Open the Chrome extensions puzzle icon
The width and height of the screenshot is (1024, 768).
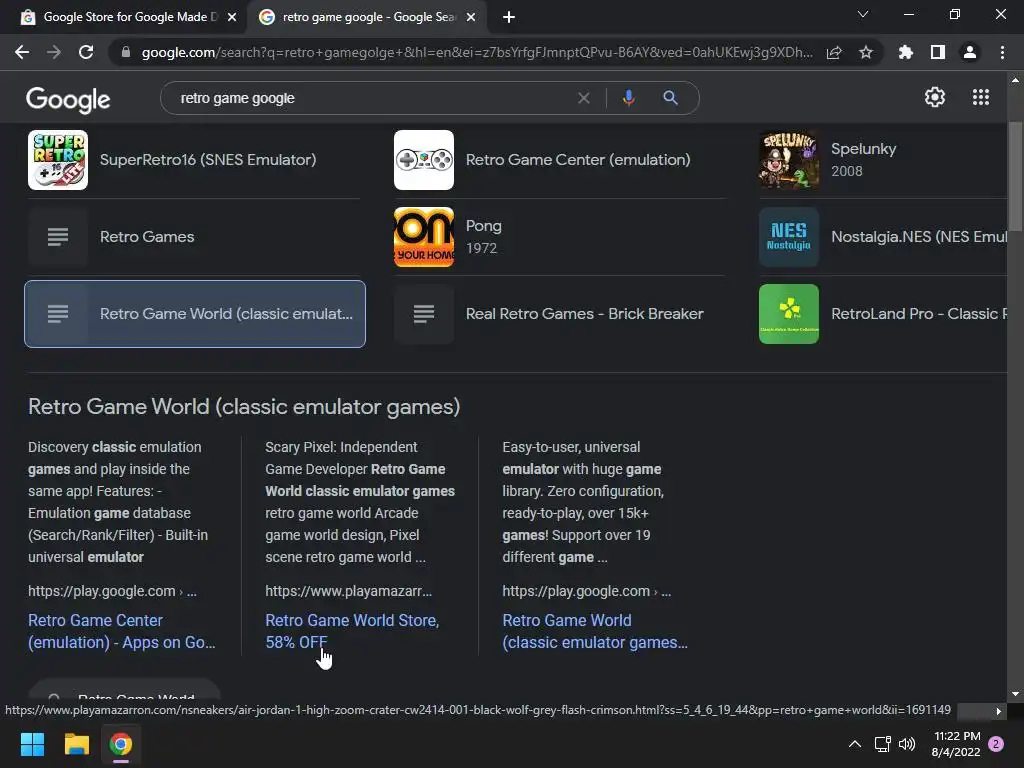[906, 52]
